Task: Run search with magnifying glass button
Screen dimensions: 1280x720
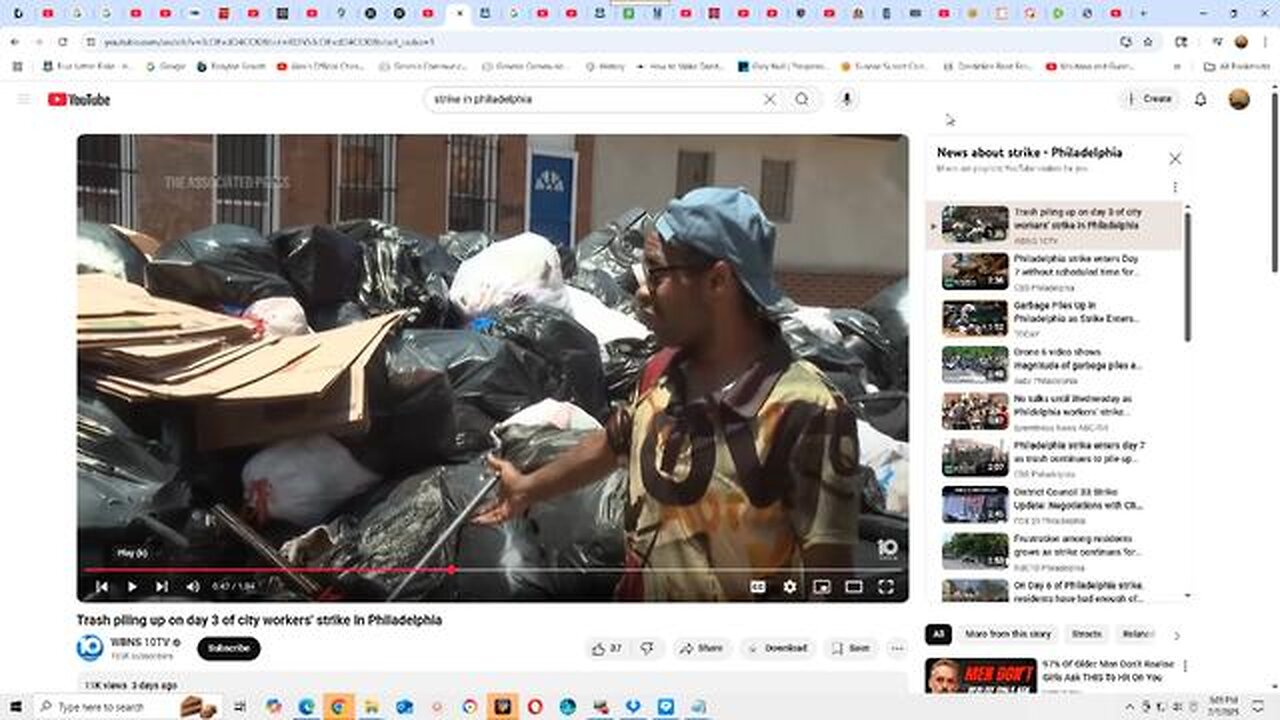Action: point(802,99)
